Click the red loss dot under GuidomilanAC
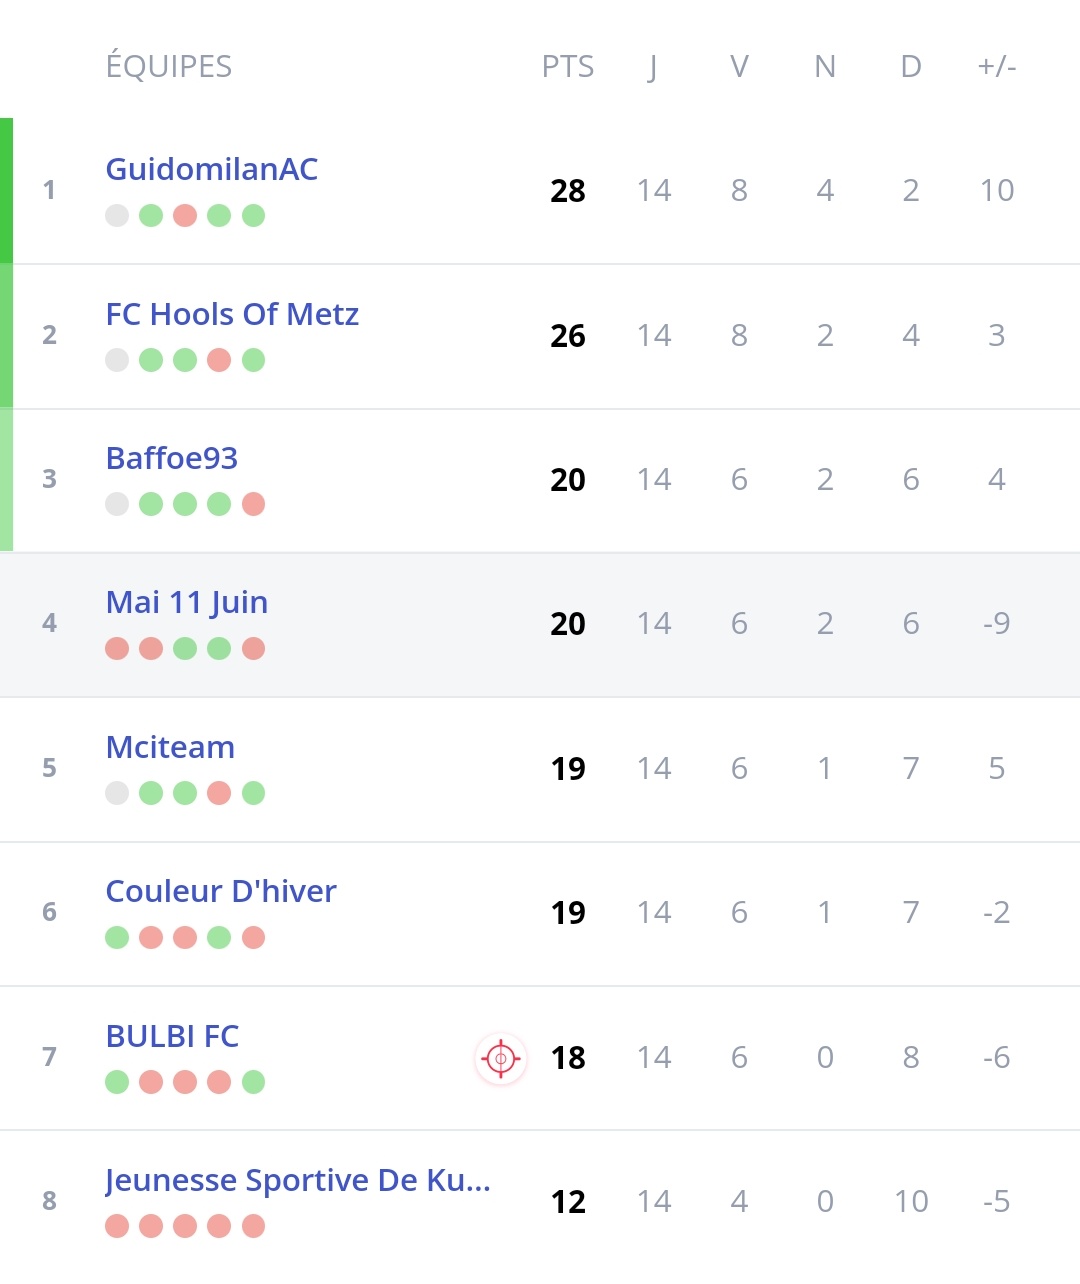Image resolution: width=1080 pixels, height=1284 pixels. (185, 216)
